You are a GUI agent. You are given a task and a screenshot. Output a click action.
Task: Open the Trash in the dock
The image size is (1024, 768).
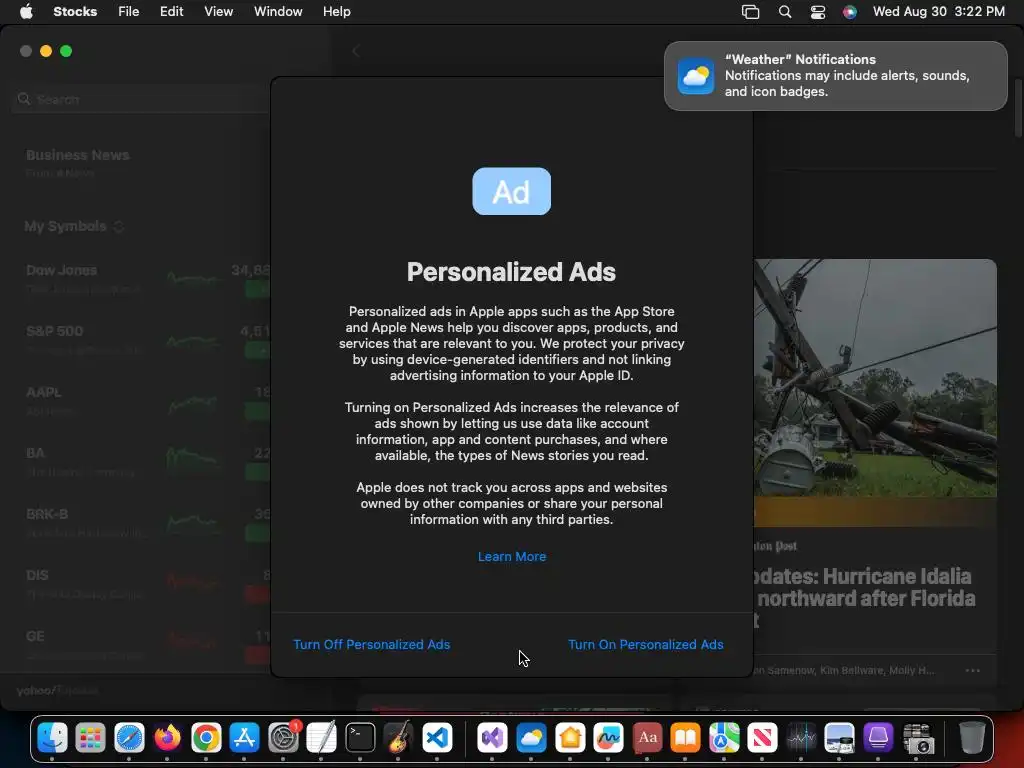point(972,738)
